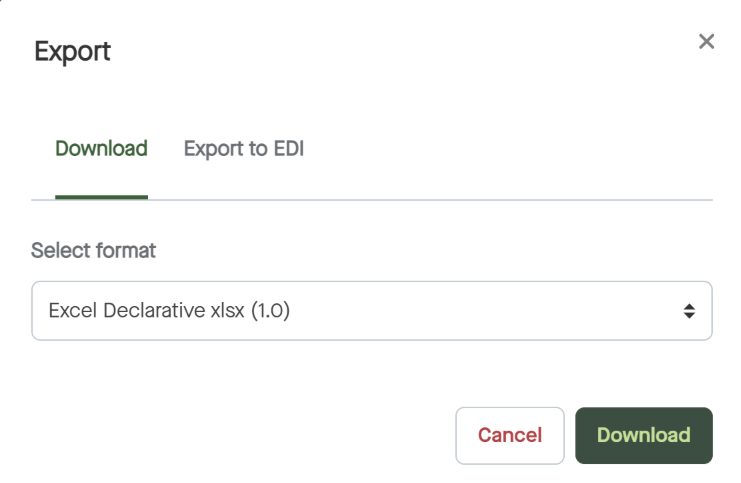This screenshot has height=483, width=741.
Task: Click the Select format label
Action: tap(93, 250)
